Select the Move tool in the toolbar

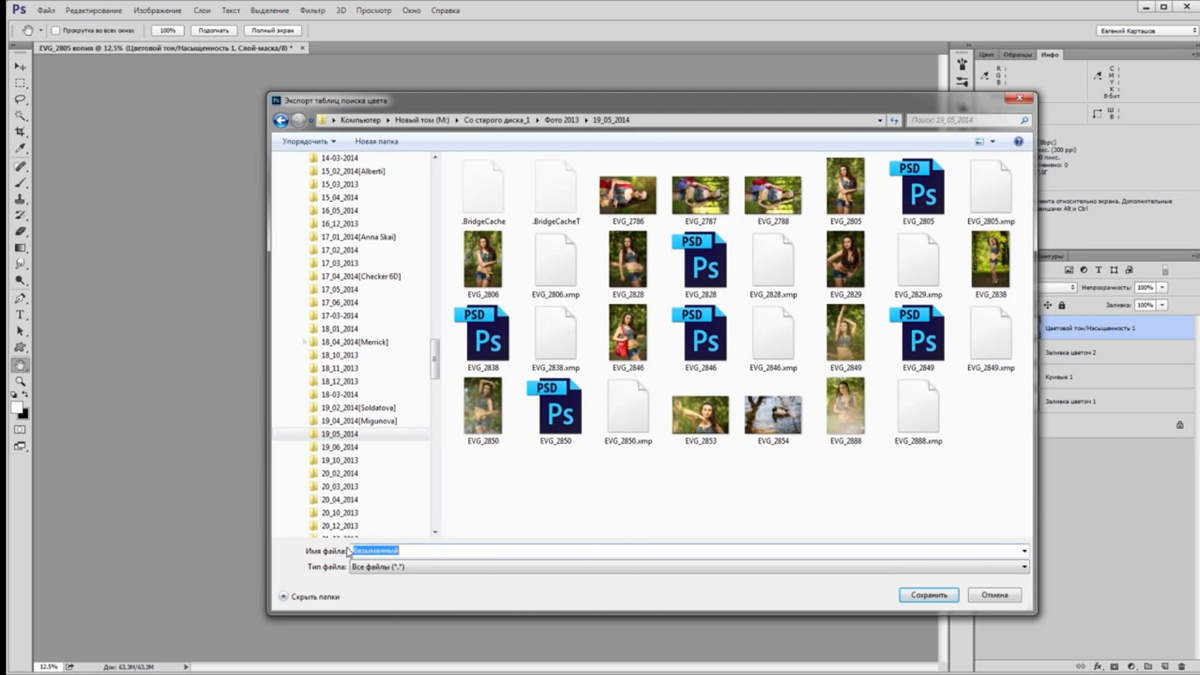[20, 66]
